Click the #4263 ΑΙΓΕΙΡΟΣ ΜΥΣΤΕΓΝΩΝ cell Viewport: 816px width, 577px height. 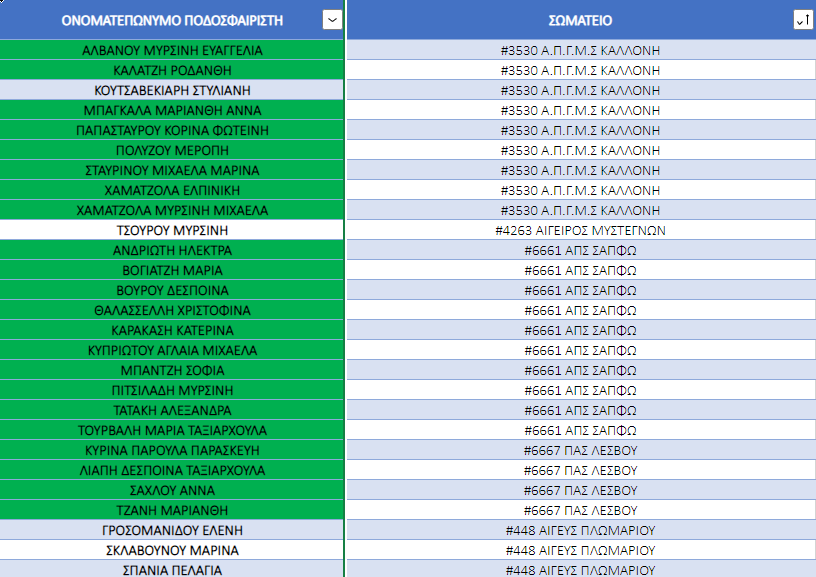(581, 230)
